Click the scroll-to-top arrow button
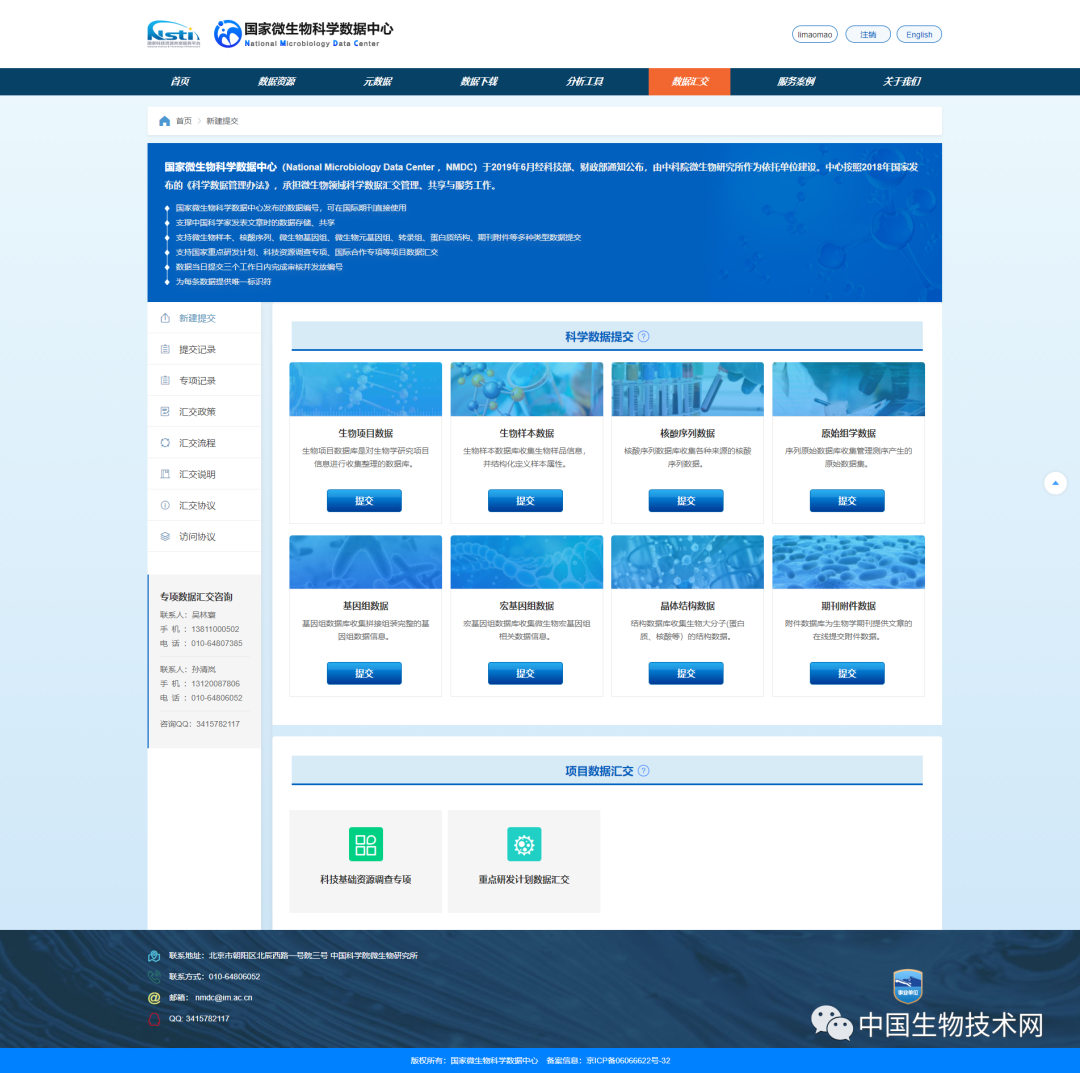 1055,484
